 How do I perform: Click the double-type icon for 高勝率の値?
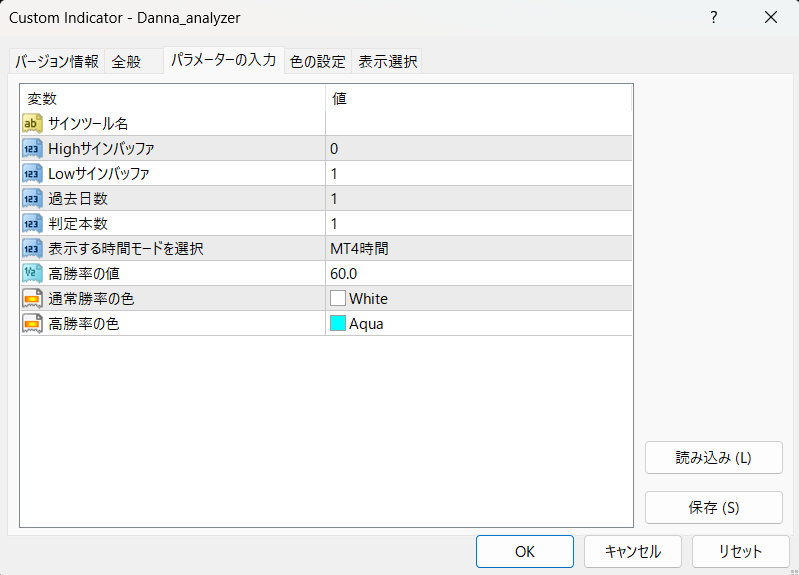point(32,273)
